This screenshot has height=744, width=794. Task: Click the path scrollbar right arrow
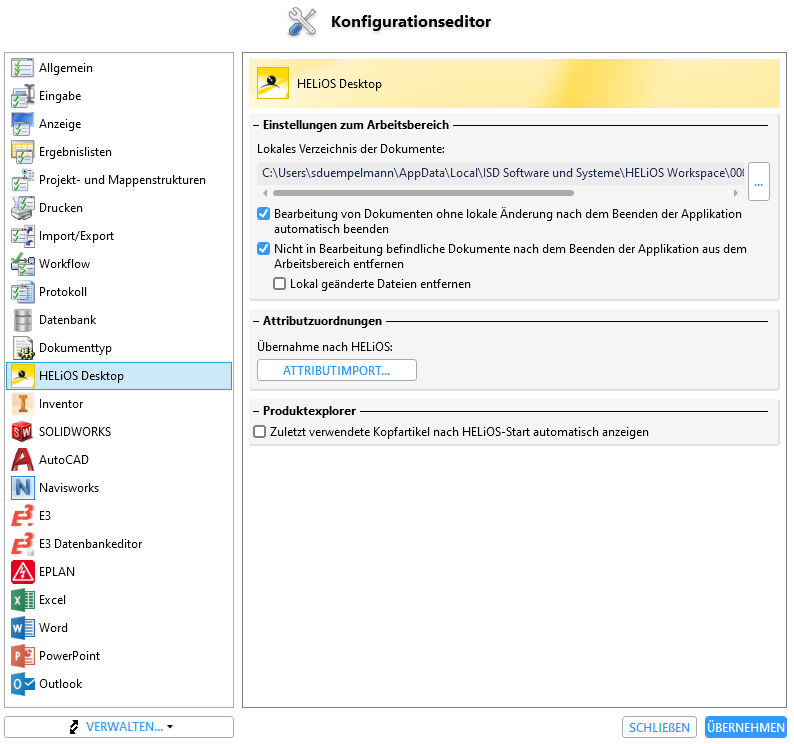tap(736, 193)
